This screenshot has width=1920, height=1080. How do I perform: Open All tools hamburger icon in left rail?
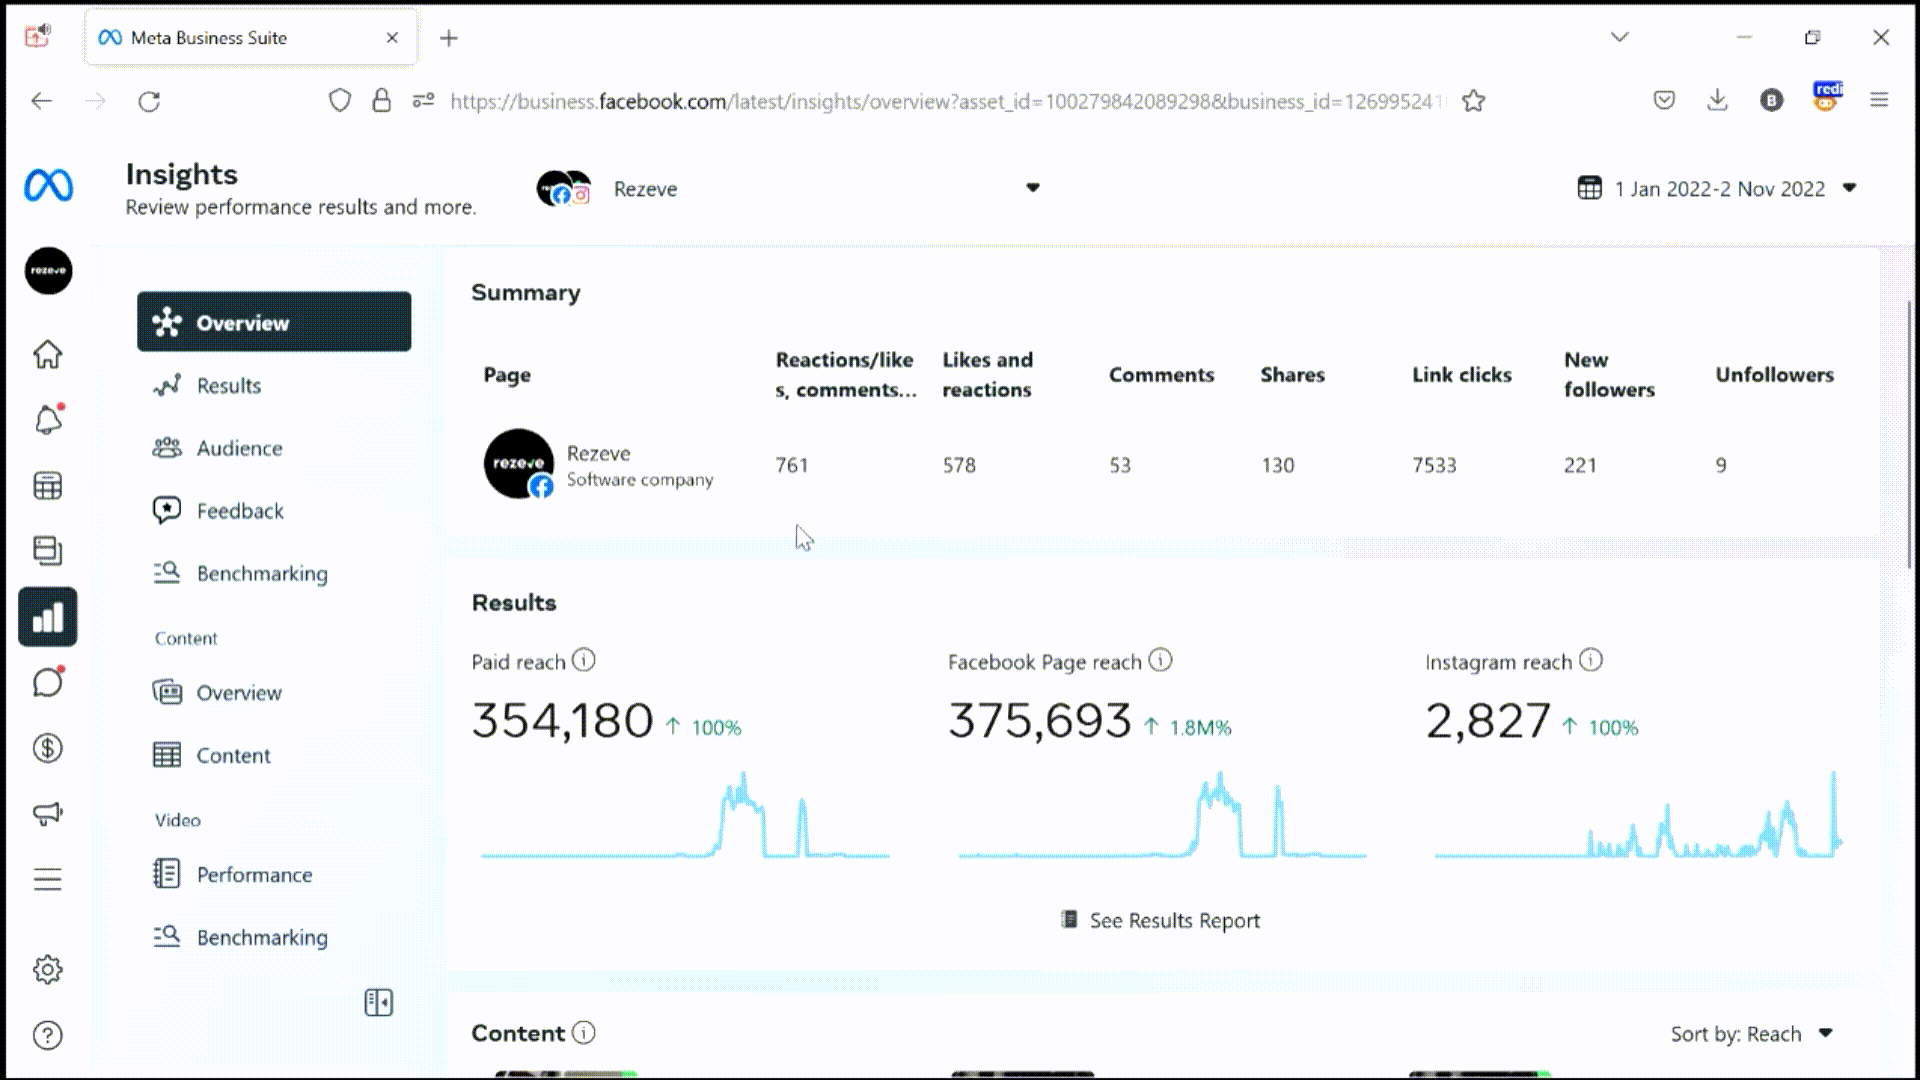tap(48, 879)
